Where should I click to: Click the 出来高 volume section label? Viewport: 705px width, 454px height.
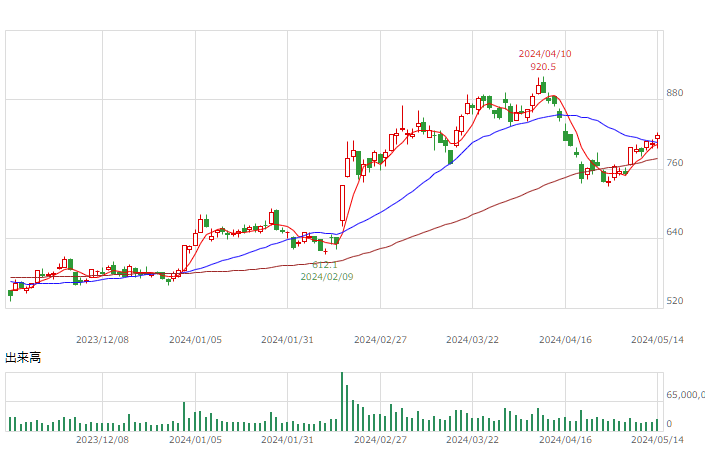point(23,358)
